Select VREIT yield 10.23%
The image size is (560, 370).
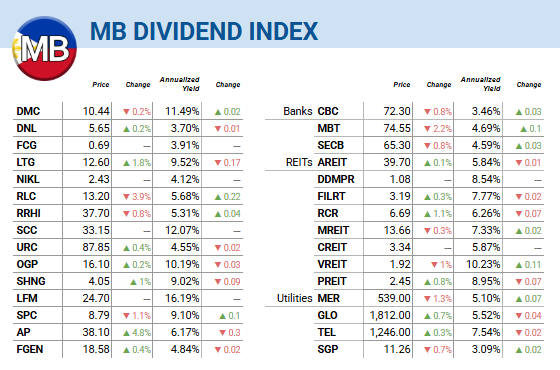483,265
